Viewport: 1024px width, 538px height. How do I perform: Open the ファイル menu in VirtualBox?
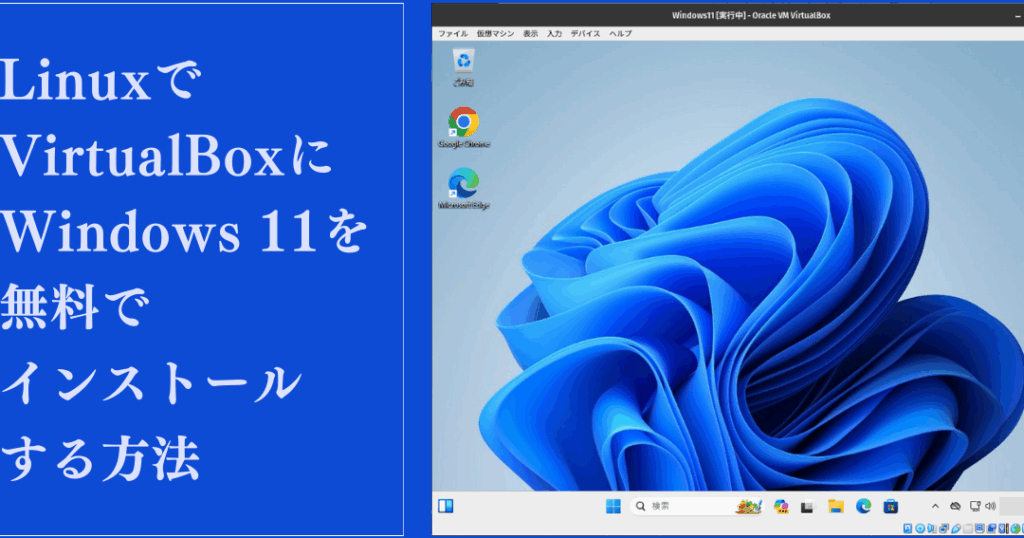pyautogui.click(x=452, y=33)
